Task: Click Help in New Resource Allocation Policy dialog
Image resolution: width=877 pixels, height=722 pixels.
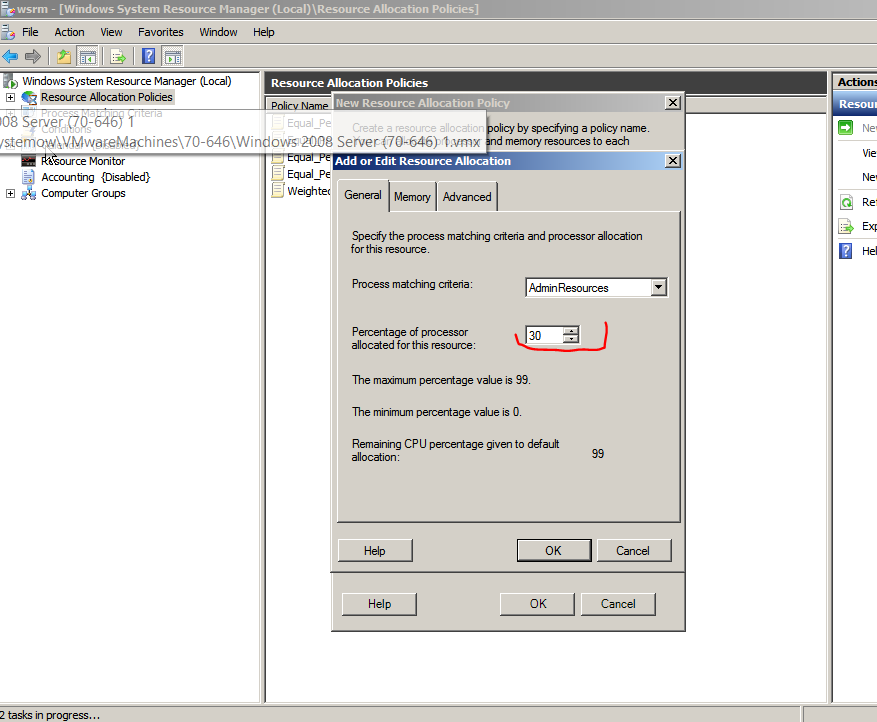Action: pyautogui.click(x=379, y=604)
